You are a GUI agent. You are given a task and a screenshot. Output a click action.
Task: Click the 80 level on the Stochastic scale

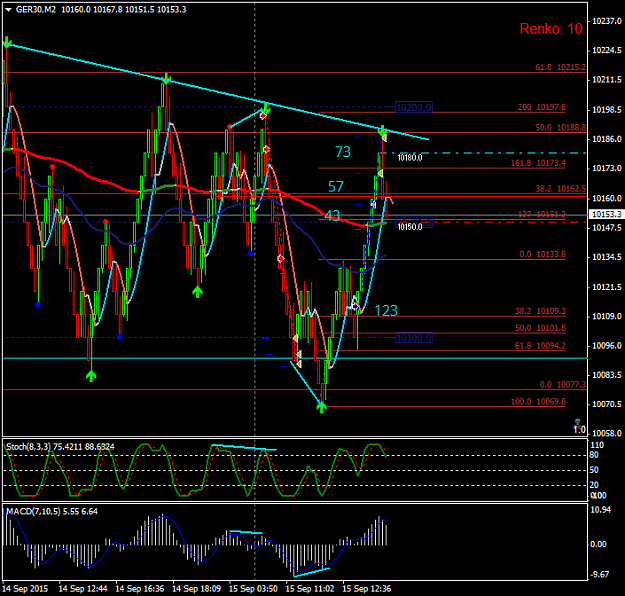point(594,455)
